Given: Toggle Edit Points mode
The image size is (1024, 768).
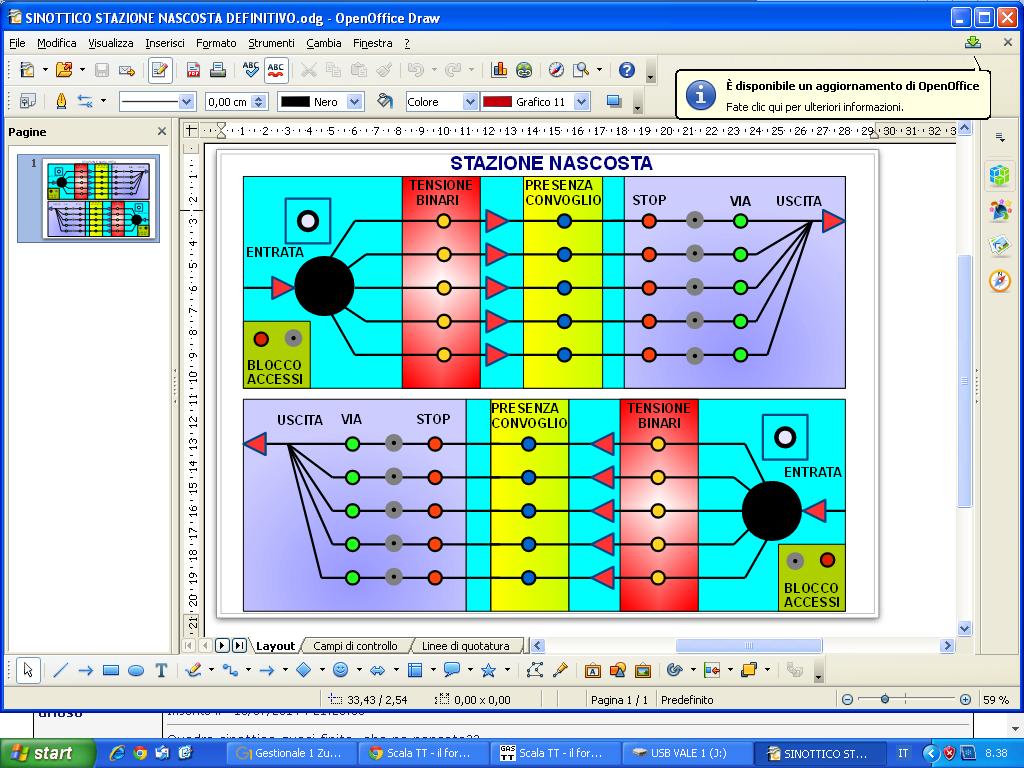Looking at the screenshot, I should [x=534, y=670].
